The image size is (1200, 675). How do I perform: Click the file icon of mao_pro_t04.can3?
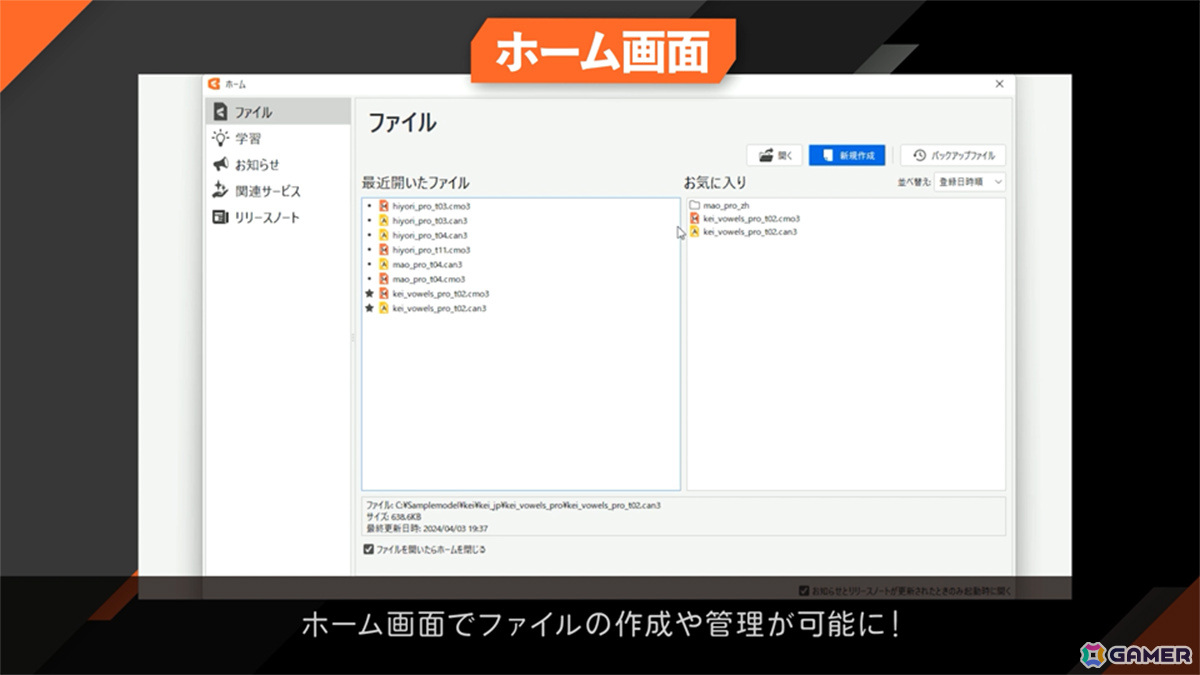(384, 264)
